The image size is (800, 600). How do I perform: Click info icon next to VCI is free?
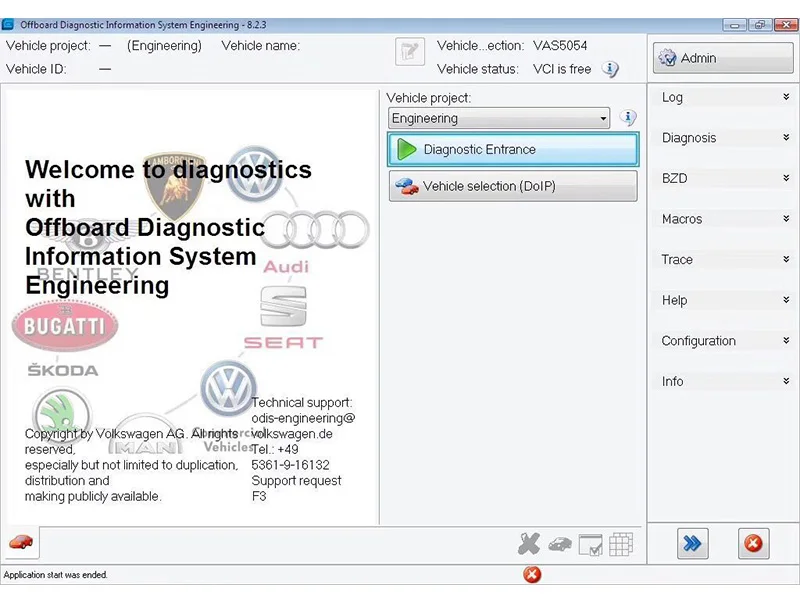coord(610,69)
